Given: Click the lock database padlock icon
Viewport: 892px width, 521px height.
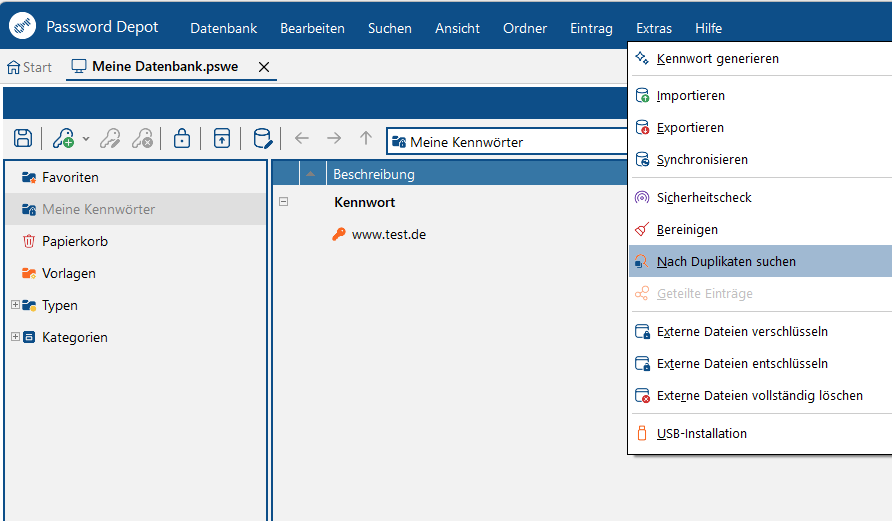Looking at the screenshot, I should 181,138.
